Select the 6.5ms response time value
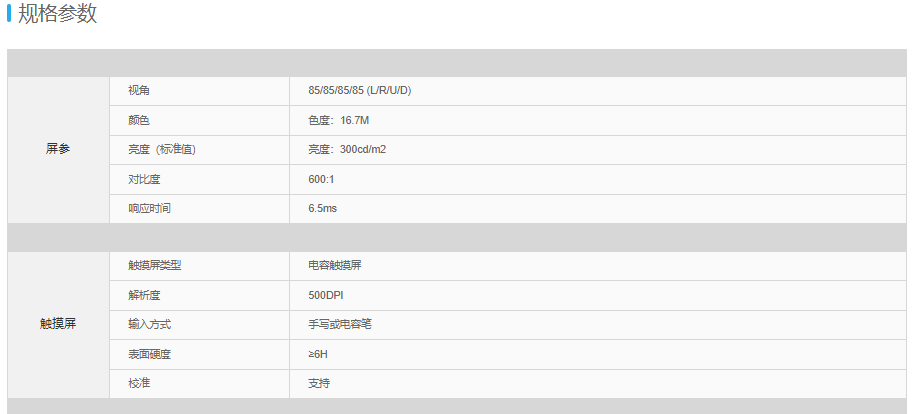 (x=322, y=208)
